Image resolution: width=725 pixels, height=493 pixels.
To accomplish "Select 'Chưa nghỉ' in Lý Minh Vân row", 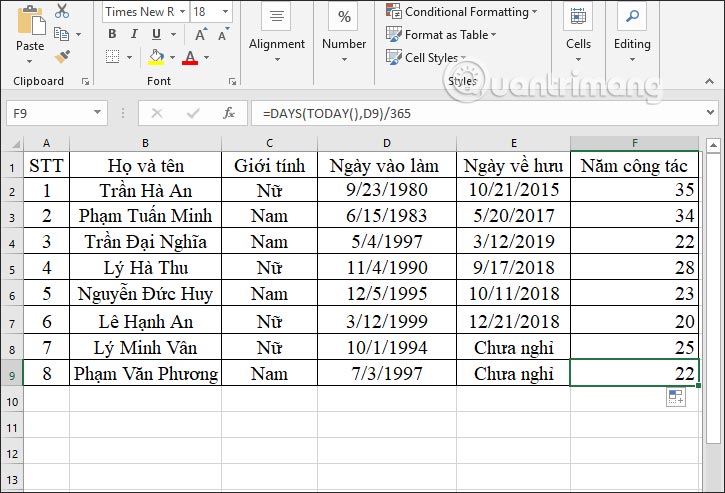I will click(513, 347).
